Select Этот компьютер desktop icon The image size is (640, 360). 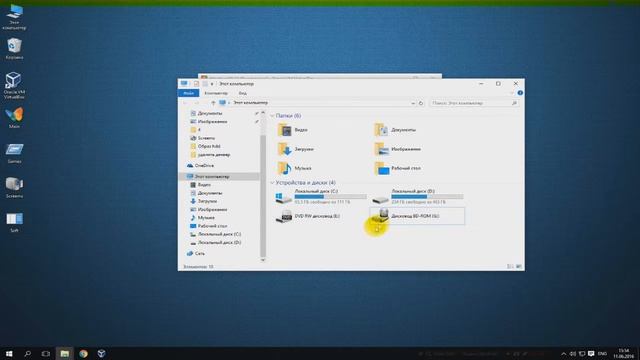tap(14, 17)
